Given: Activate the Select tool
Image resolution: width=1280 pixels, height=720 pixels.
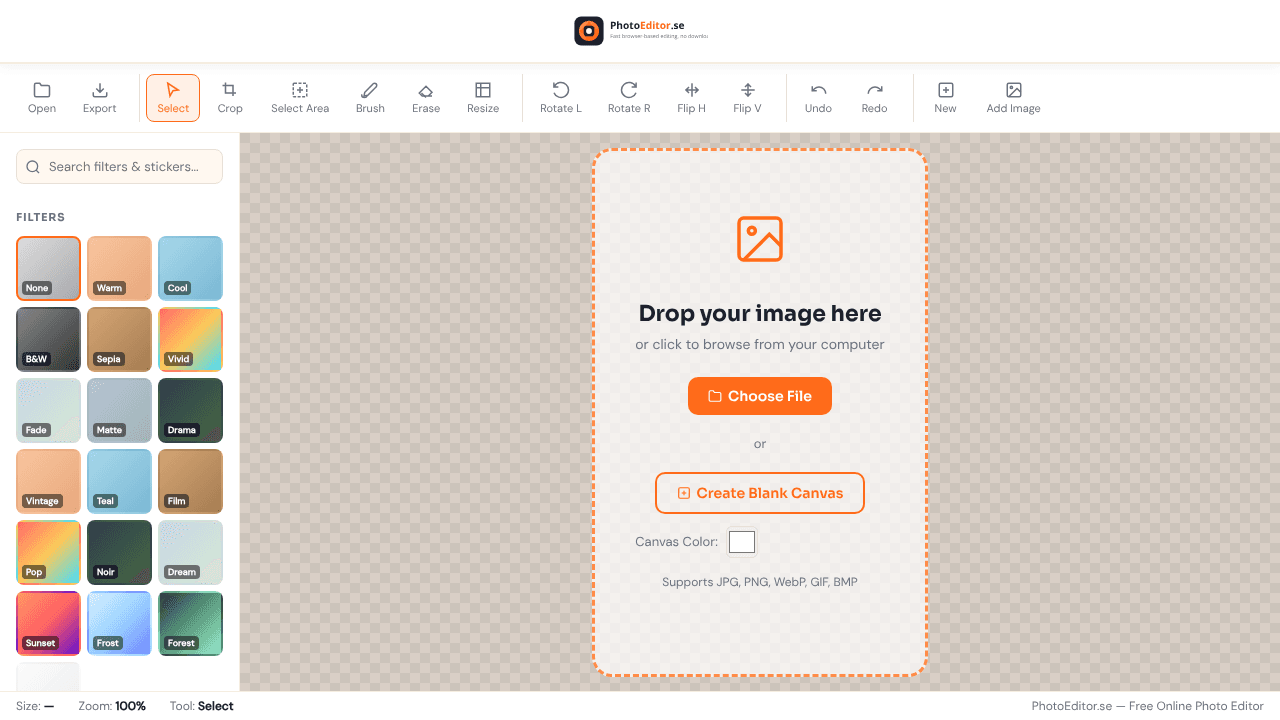Looking at the screenshot, I should pyautogui.click(x=173, y=98).
